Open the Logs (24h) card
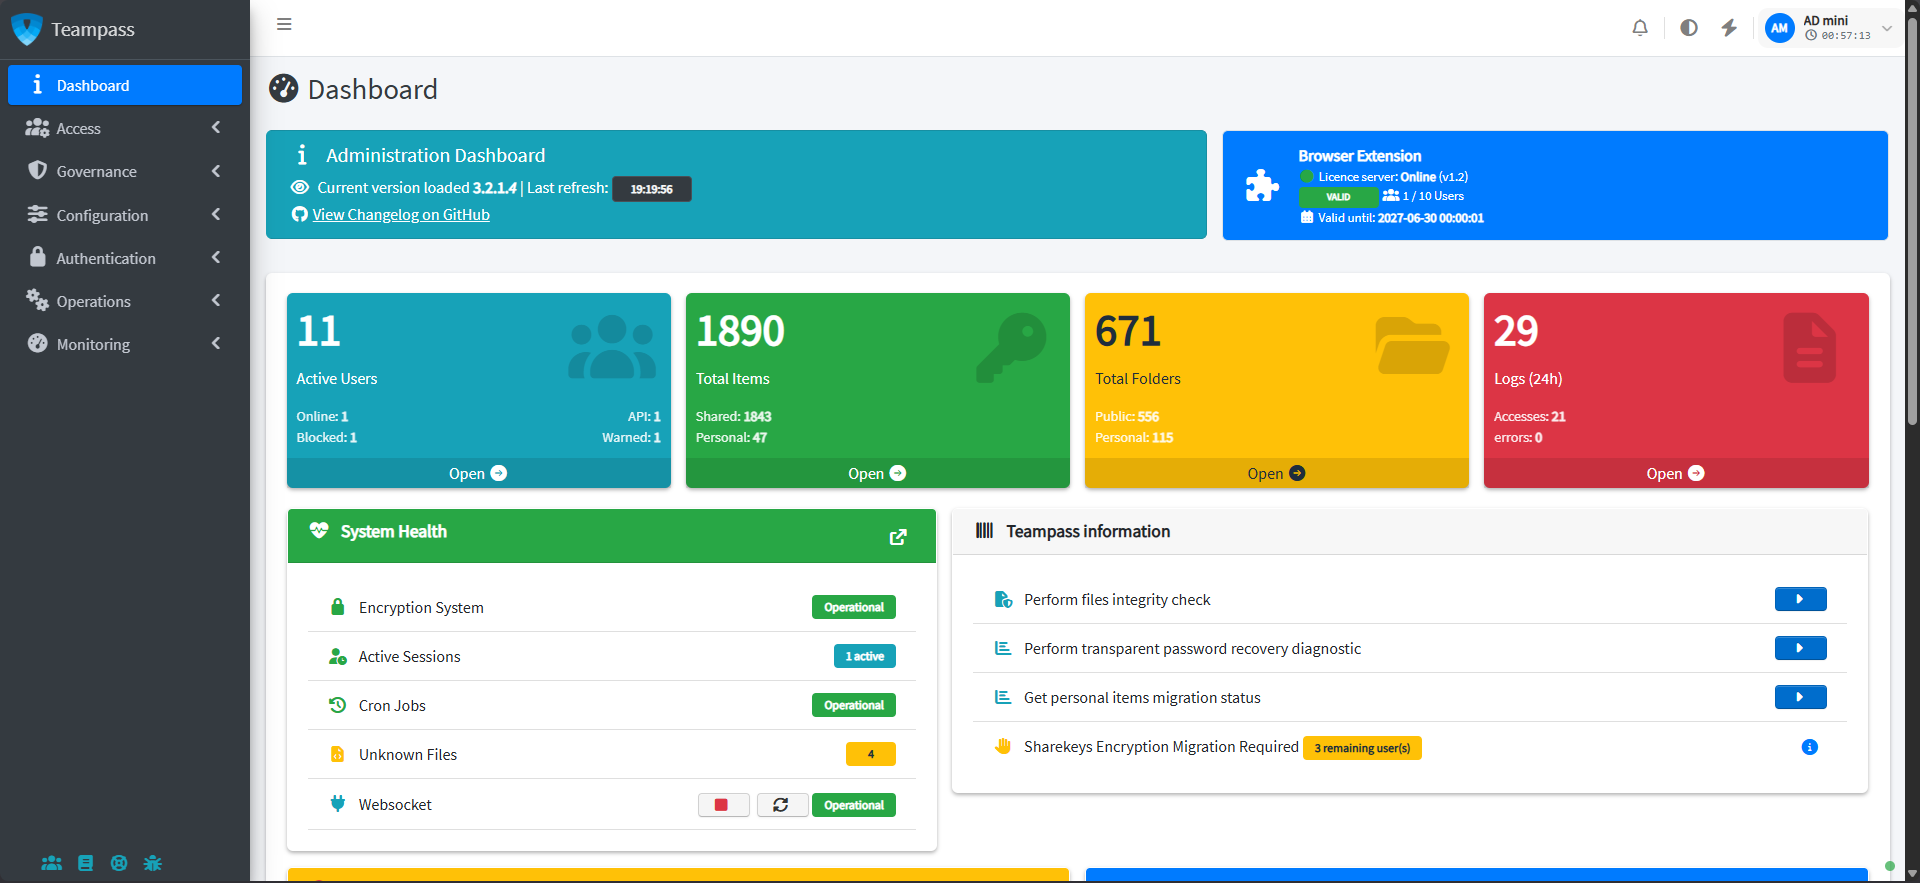The width and height of the screenshot is (1920, 883). pyautogui.click(x=1676, y=473)
